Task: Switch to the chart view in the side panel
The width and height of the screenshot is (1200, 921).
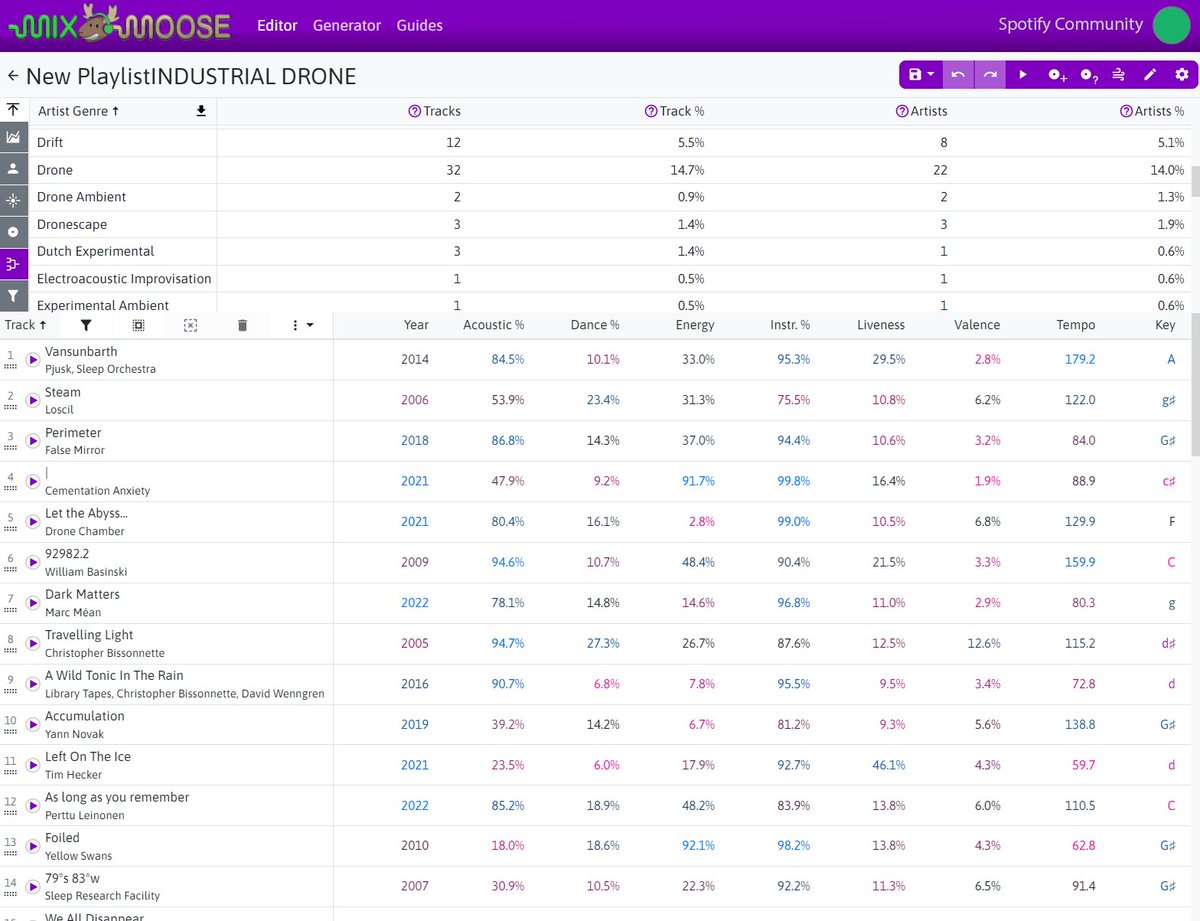Action: click(x=13, y=137)
